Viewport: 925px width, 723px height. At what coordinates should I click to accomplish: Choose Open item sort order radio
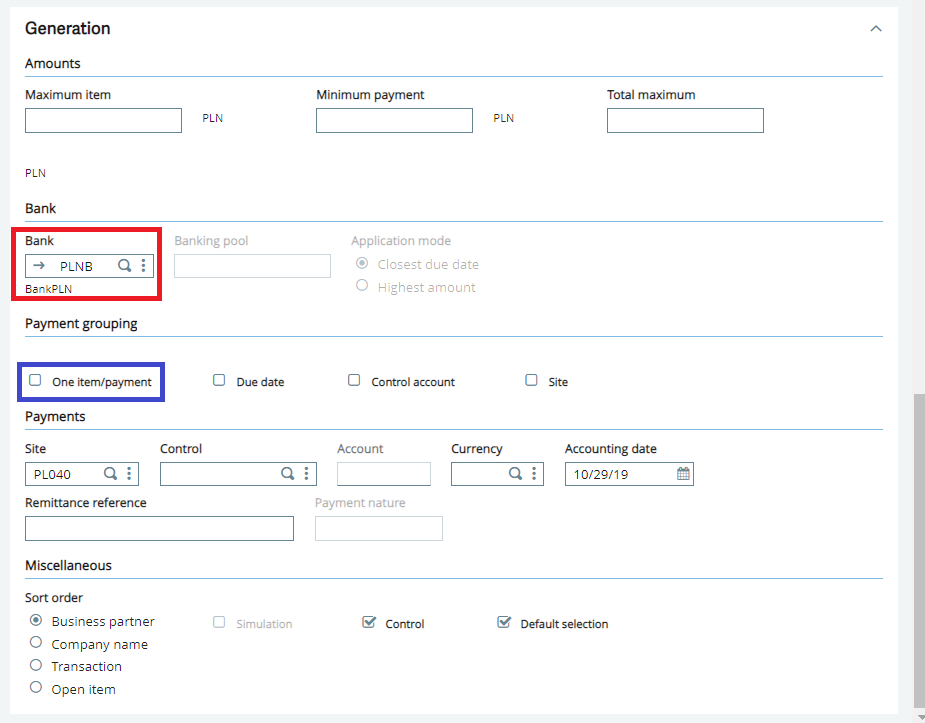click(x=36, y=687)
